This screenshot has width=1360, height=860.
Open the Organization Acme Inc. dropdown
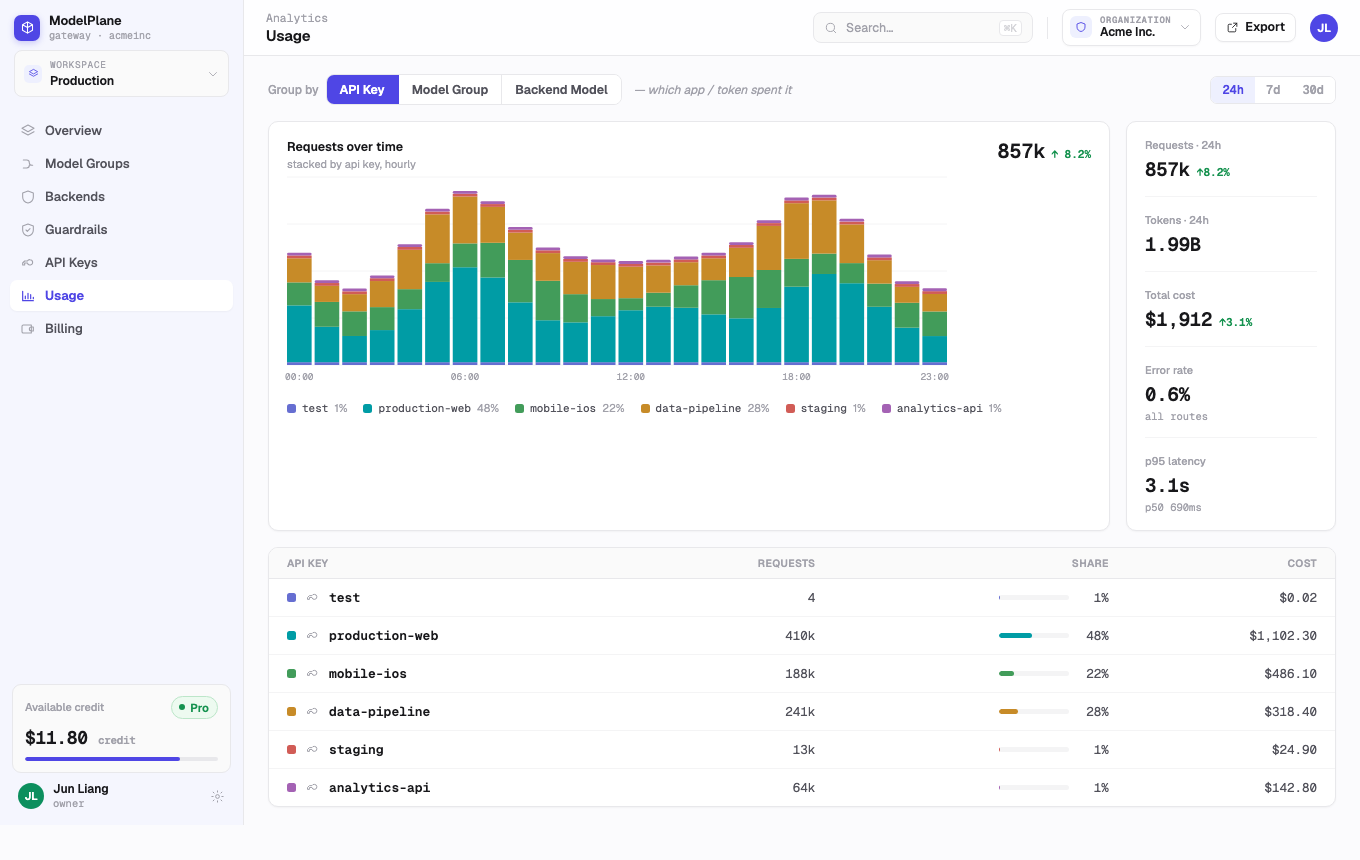(x=1131, y=27)
